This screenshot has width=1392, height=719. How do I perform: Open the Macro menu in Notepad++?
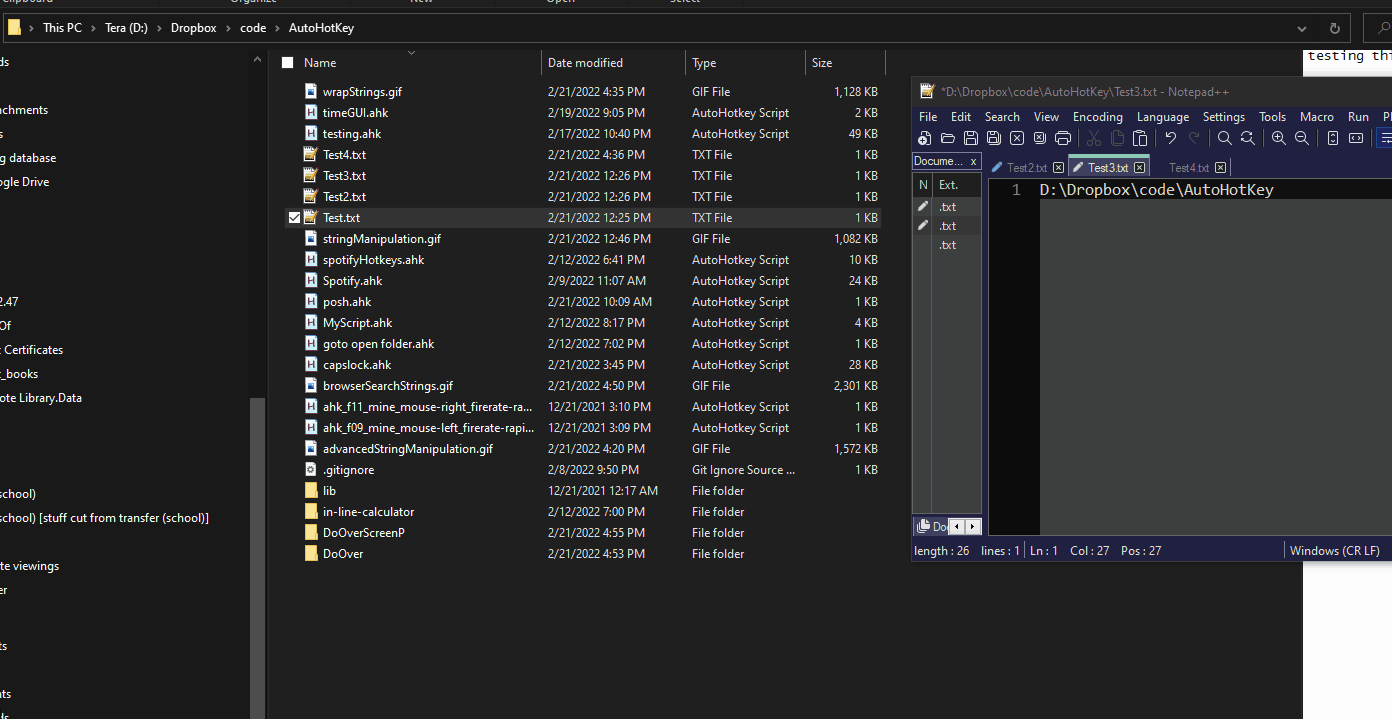[x=1317, y=117]
